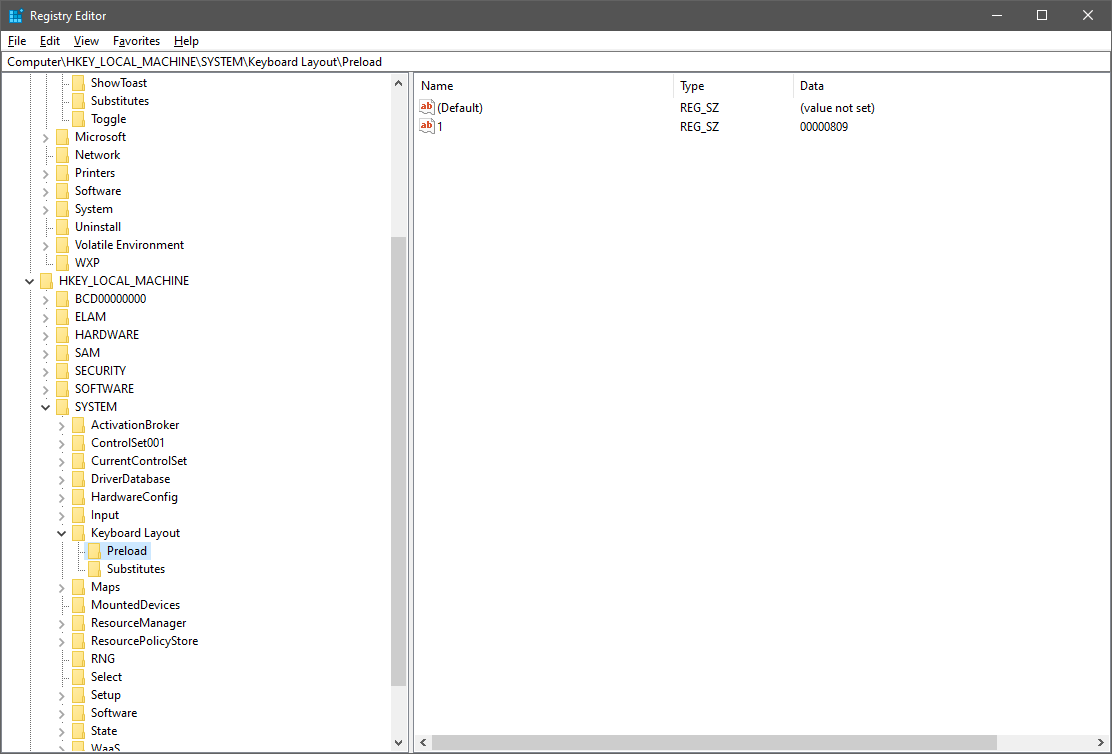Sort values by the Name column header
The image size is (1112, 754).
[545, 86]
